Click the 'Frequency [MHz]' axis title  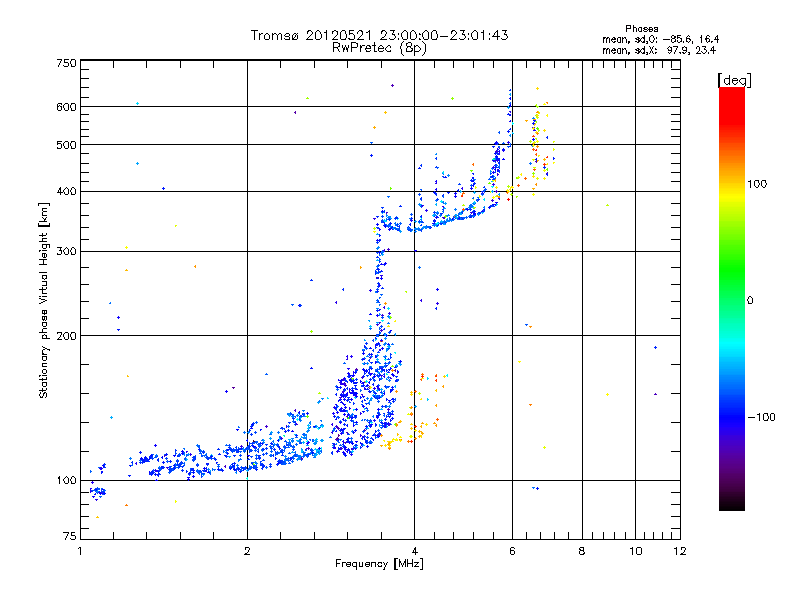[379, 564]
